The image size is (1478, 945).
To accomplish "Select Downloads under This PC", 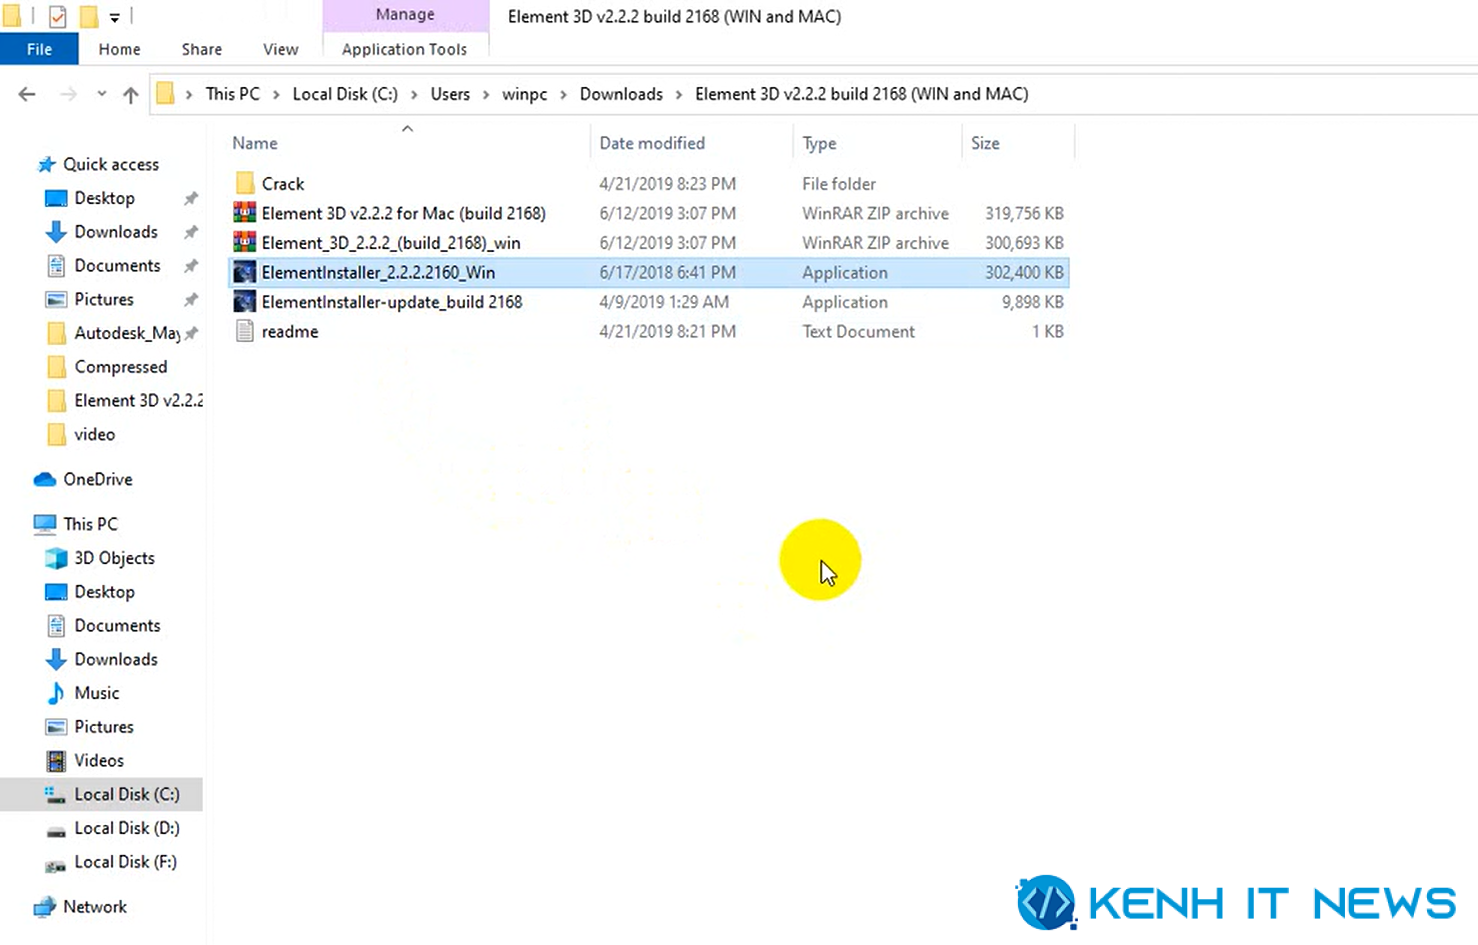I will (x=116, y=660).
